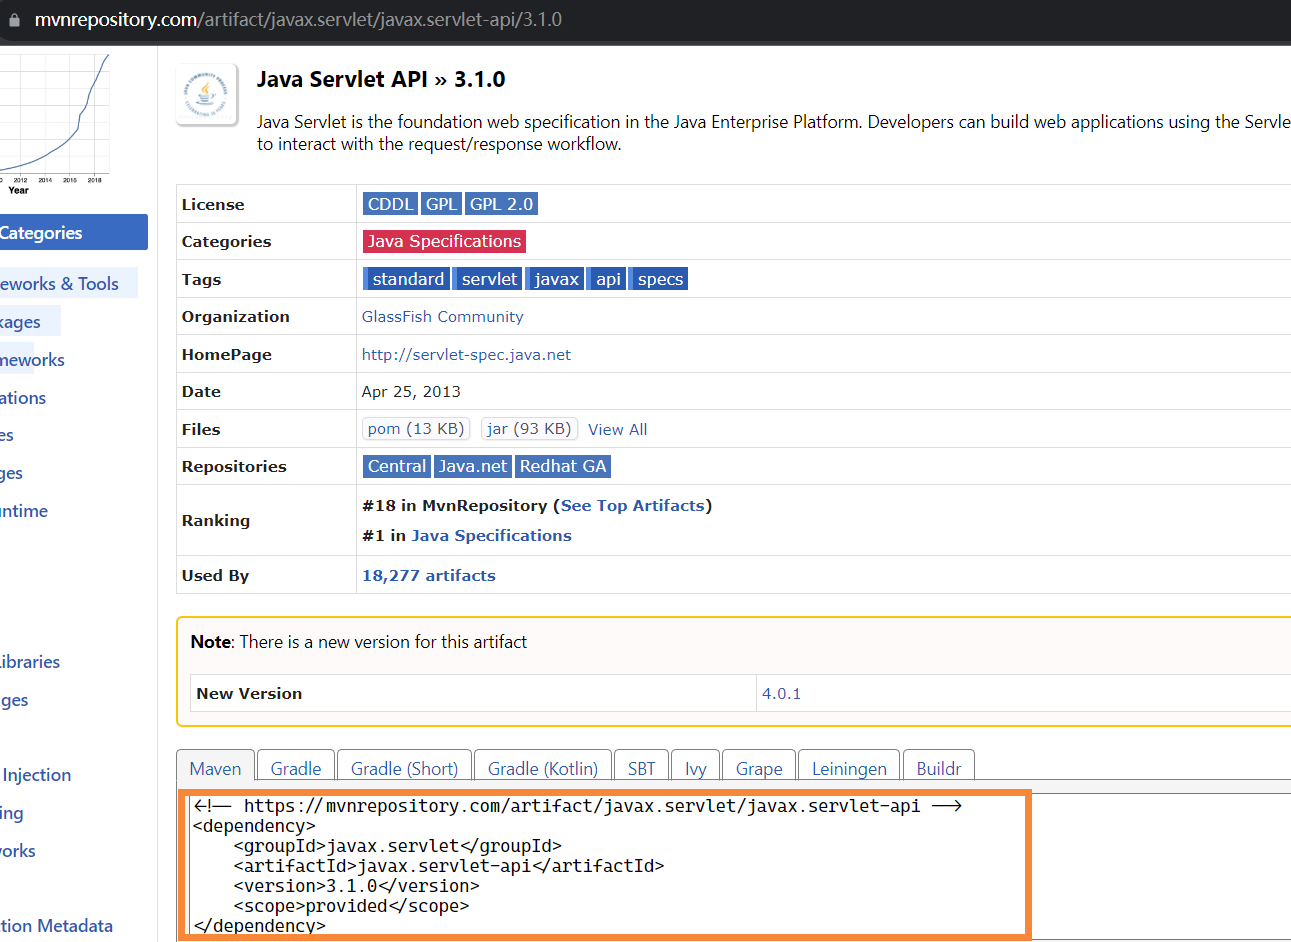Image resolution: width=1291 pixels, height=942 pixels.
Task: Select the servlet tag
Action: pyautogui.click(x=489, y=279)
